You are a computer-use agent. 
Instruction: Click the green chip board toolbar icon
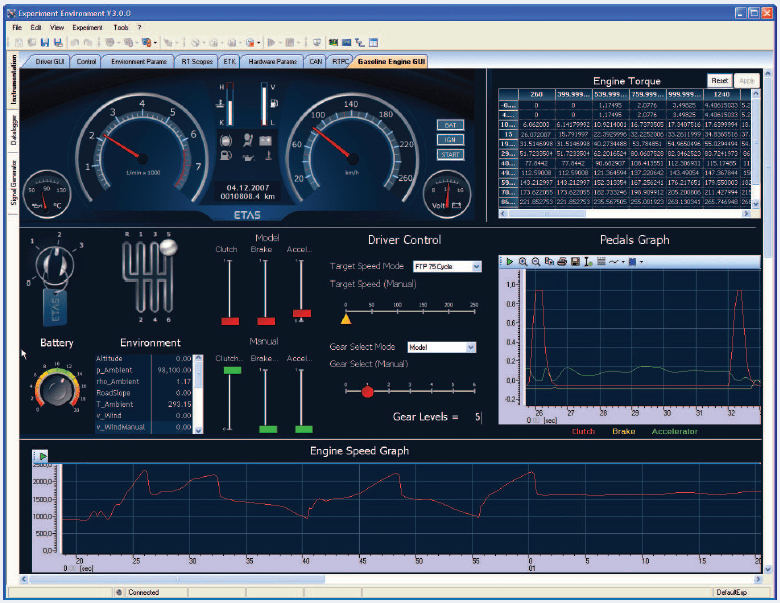[333, 43]
